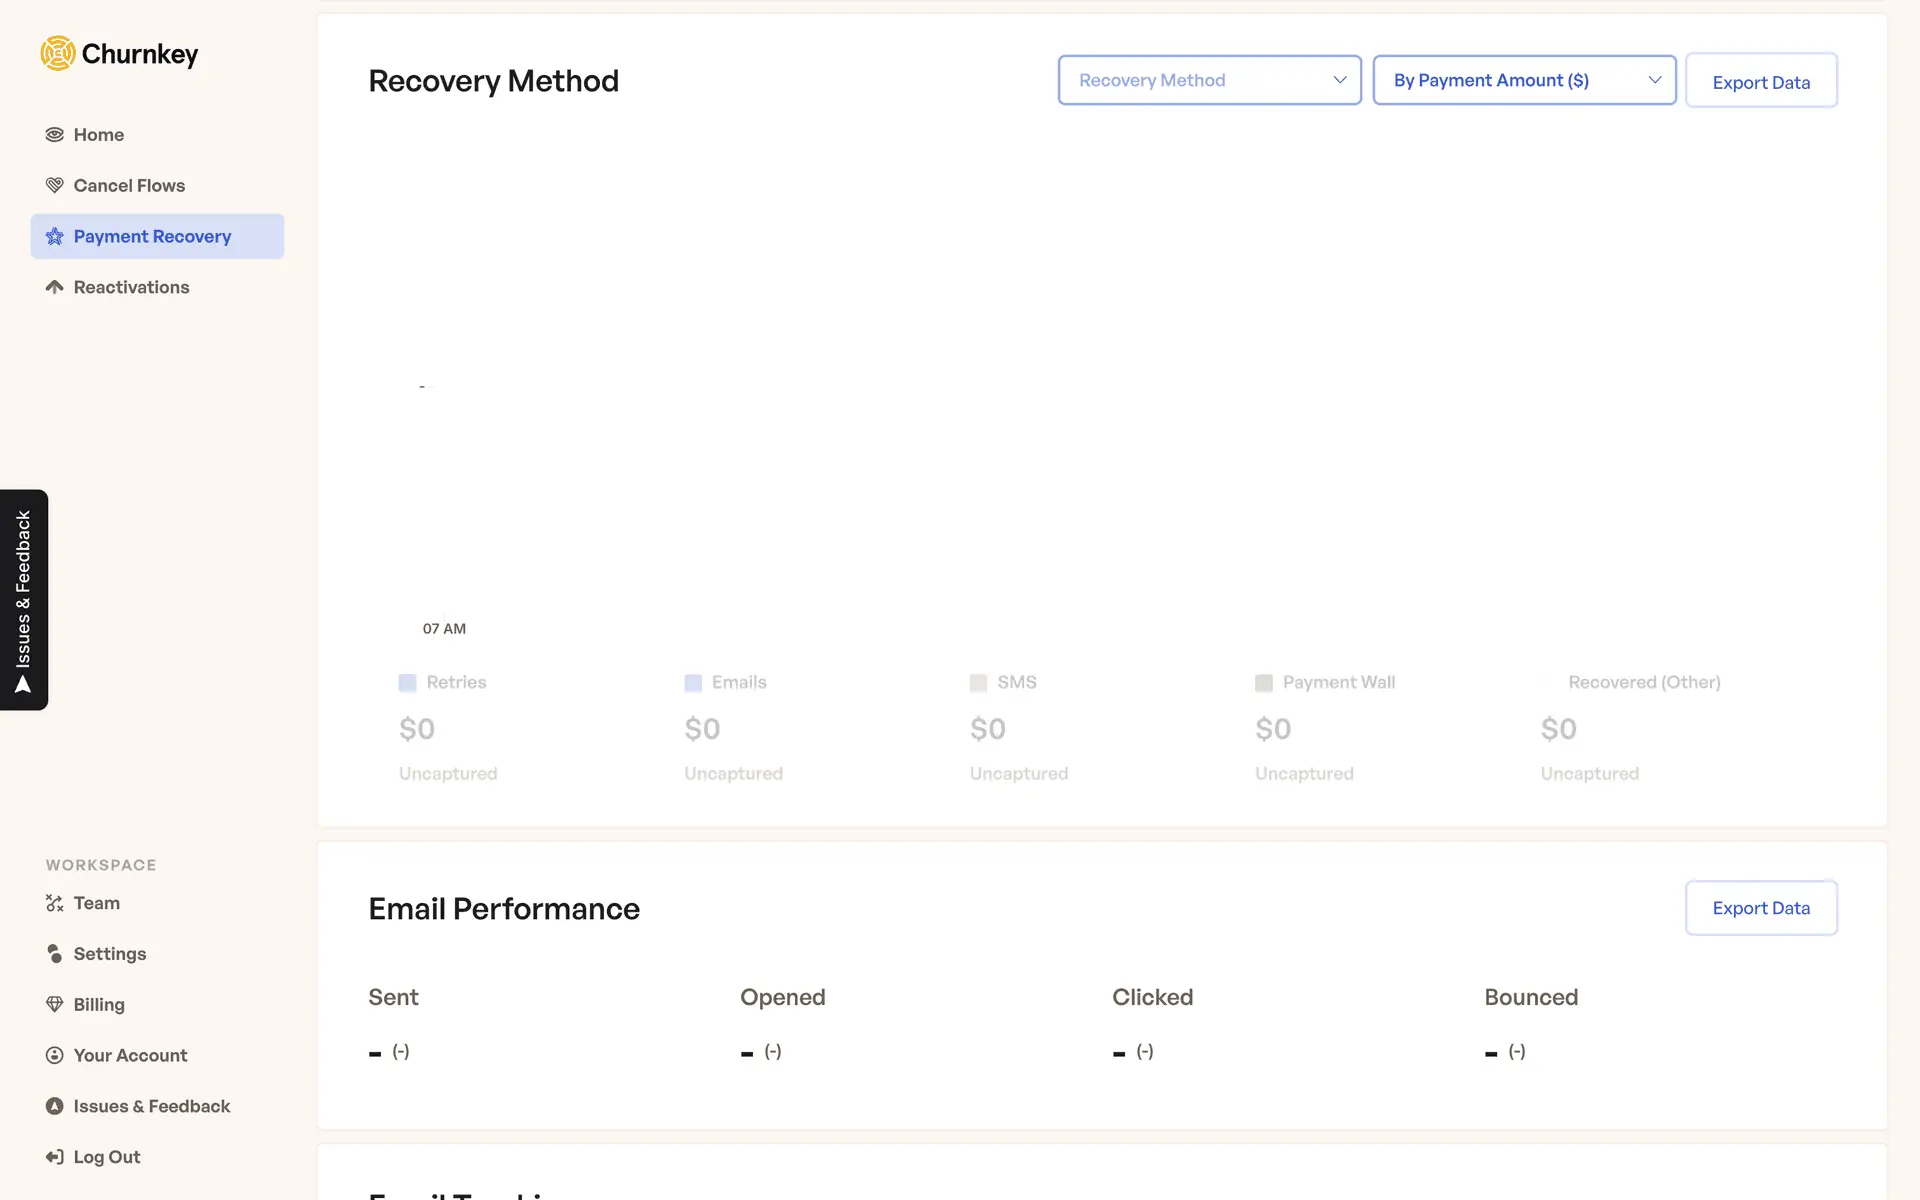Go to Payment Recovery section
Viewport: 1920px width, 1200px height.
[x=152, y=237]
